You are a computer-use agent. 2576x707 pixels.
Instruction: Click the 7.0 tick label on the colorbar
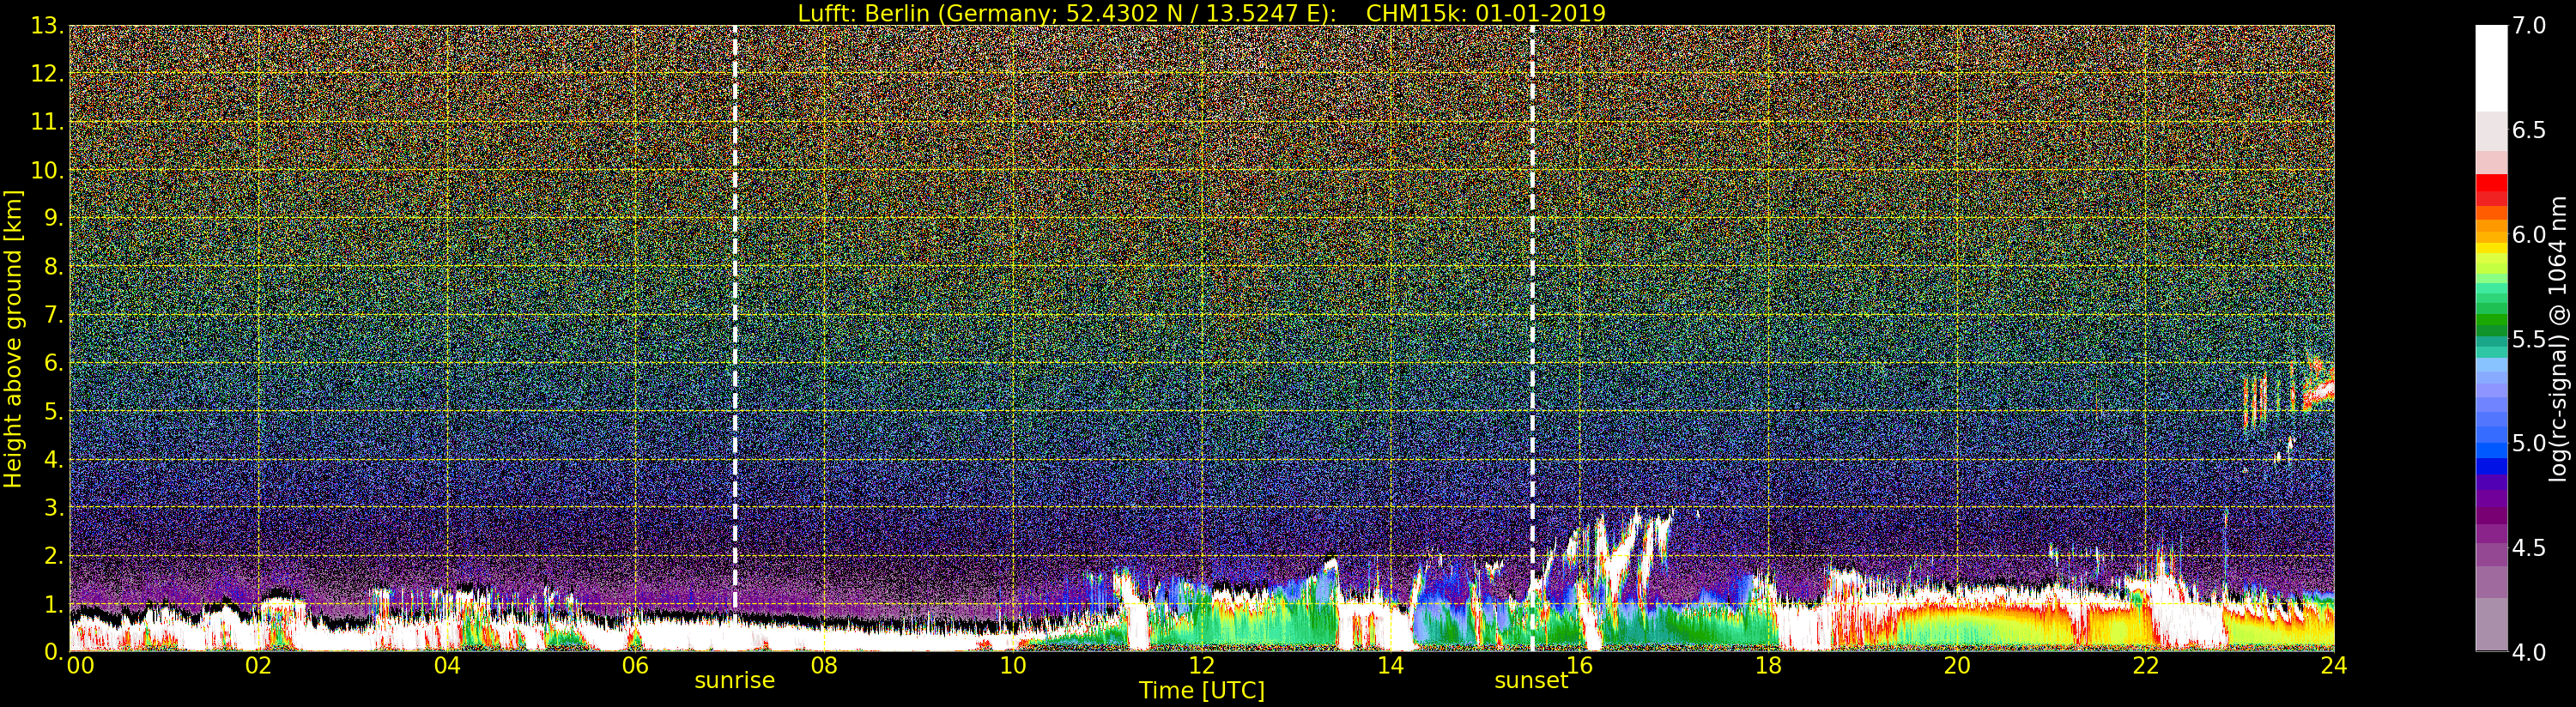pos(2529,26)
